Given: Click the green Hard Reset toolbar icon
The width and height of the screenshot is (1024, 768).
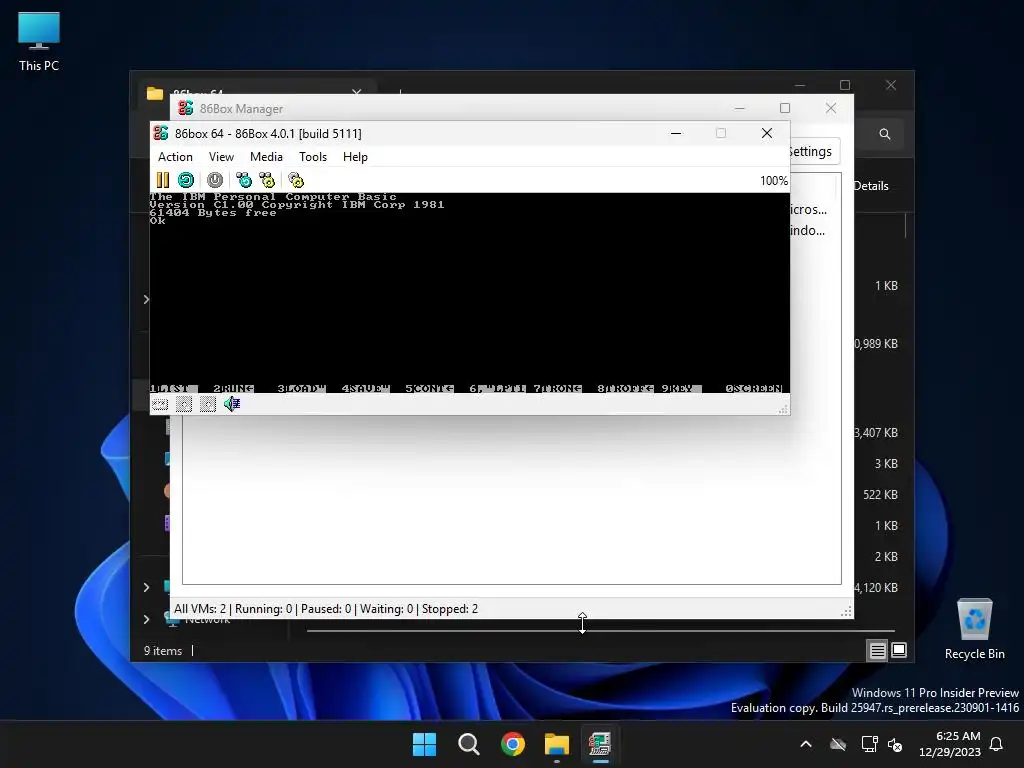Looking at the screenshot, I should pyautogui.click(x=186, y=180).
